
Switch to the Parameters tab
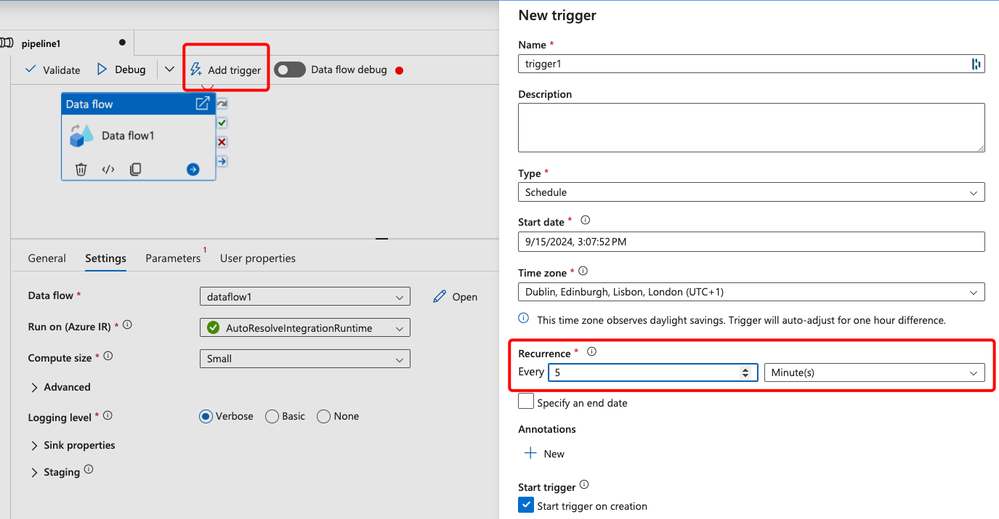point(173,258)
